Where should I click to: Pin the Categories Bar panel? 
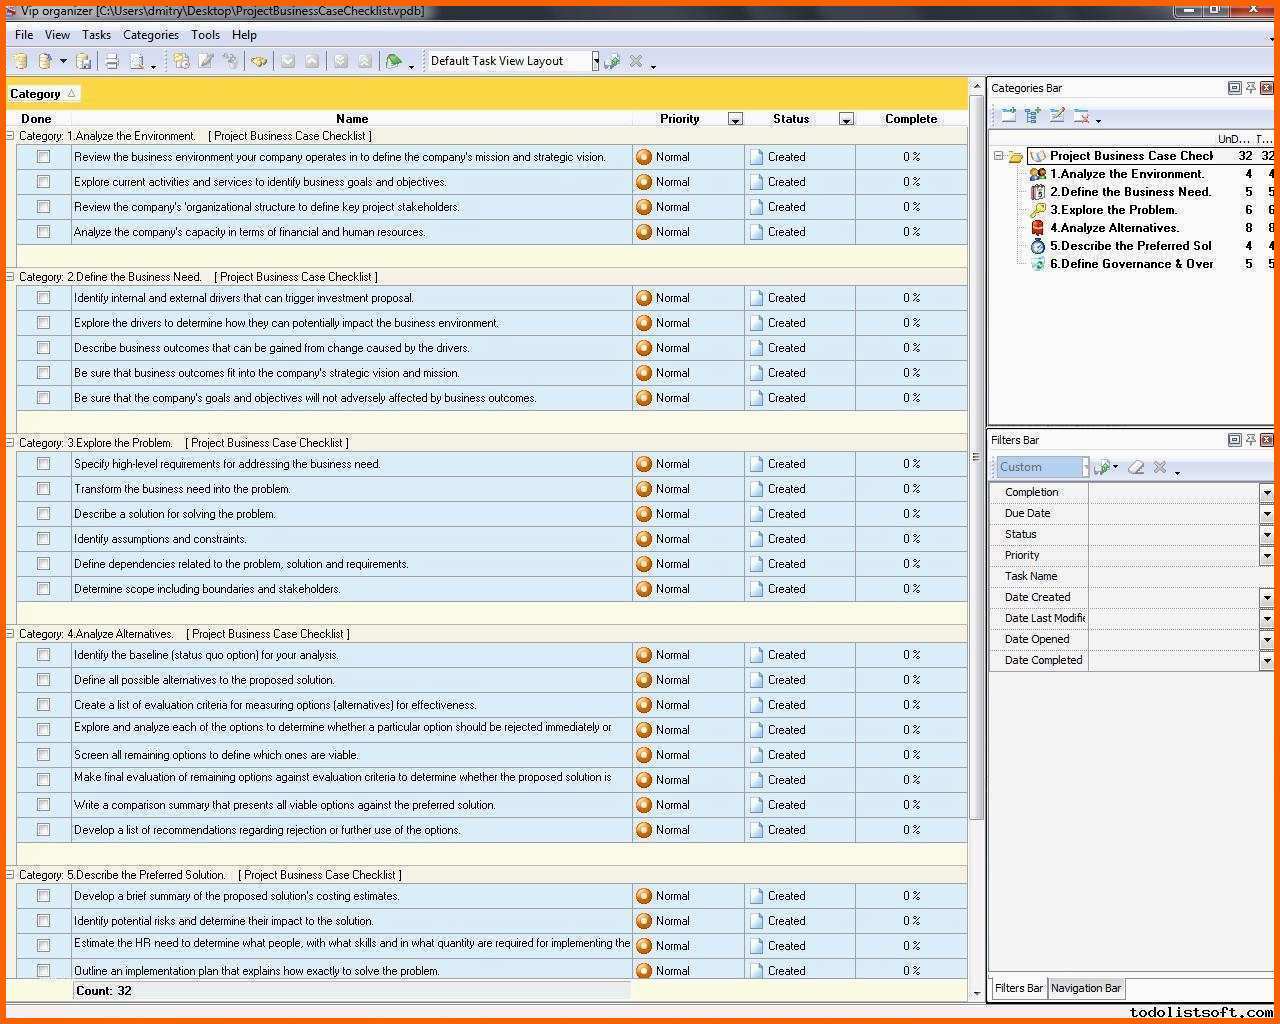(1250, 88)
